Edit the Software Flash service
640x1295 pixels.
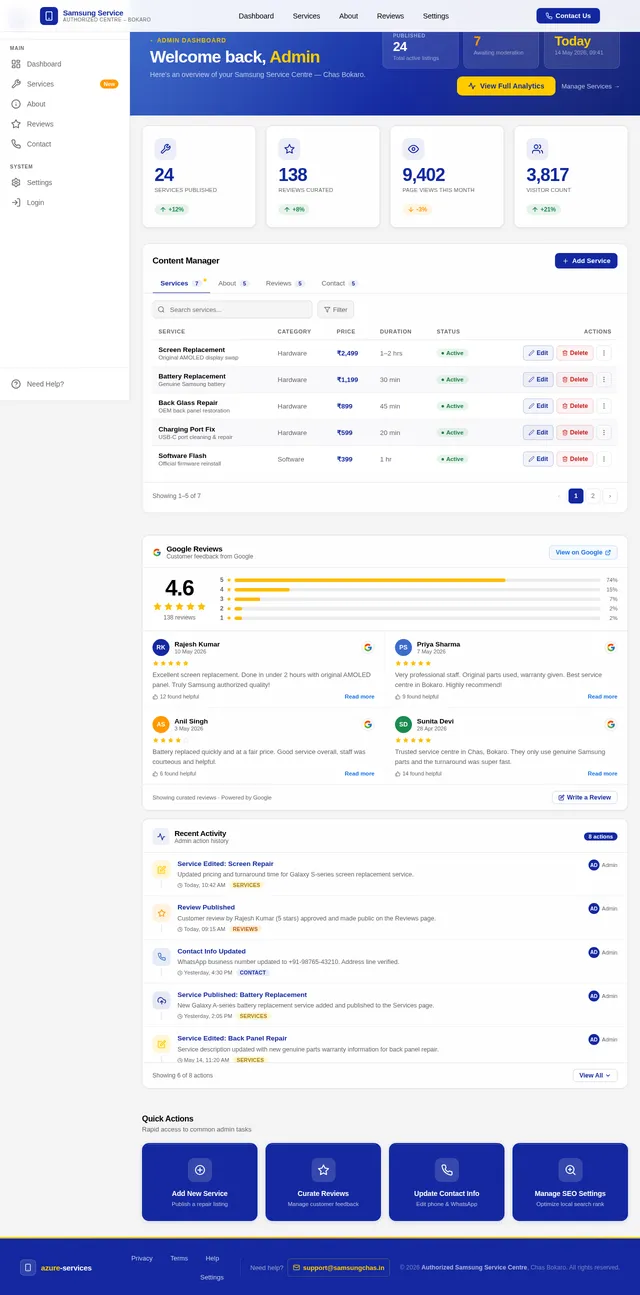click(x=538, y=459)
